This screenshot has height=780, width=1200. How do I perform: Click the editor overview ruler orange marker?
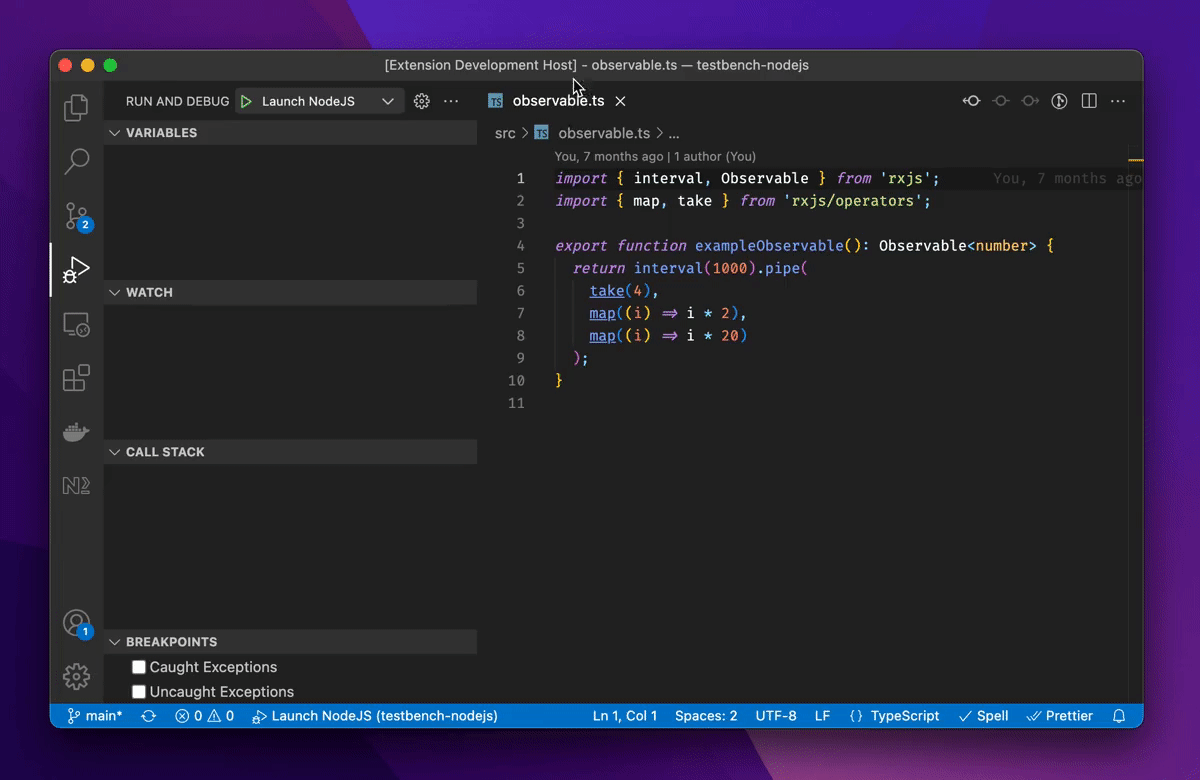[x=1135, y=159]
